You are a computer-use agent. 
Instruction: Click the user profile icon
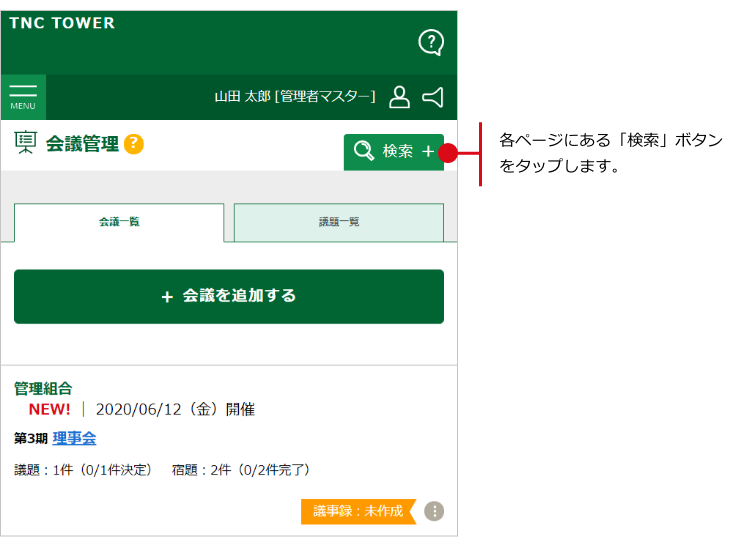399,97
